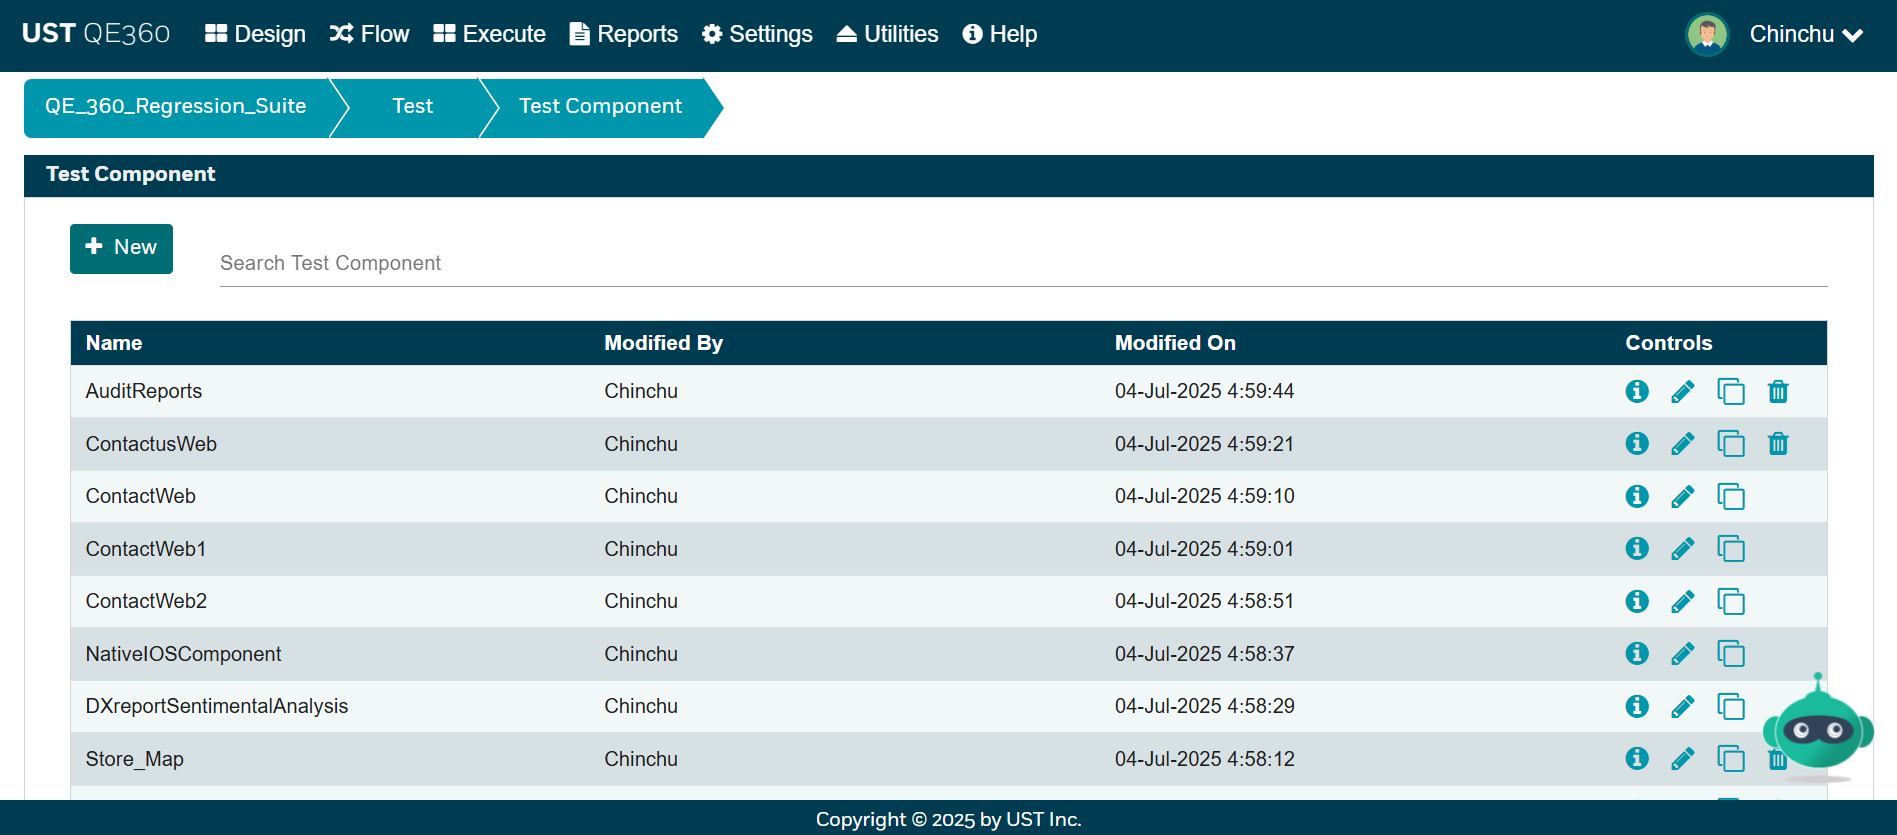Edit the DXreportSentimentalAnalysis component
Image resolution: width=1897 pixels, height=835 pixels.
tap(1682, 706)
